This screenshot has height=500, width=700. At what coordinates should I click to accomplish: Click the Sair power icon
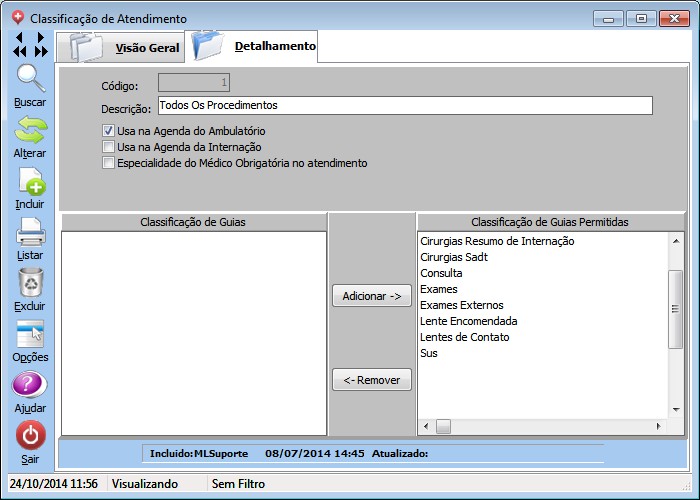30,436
